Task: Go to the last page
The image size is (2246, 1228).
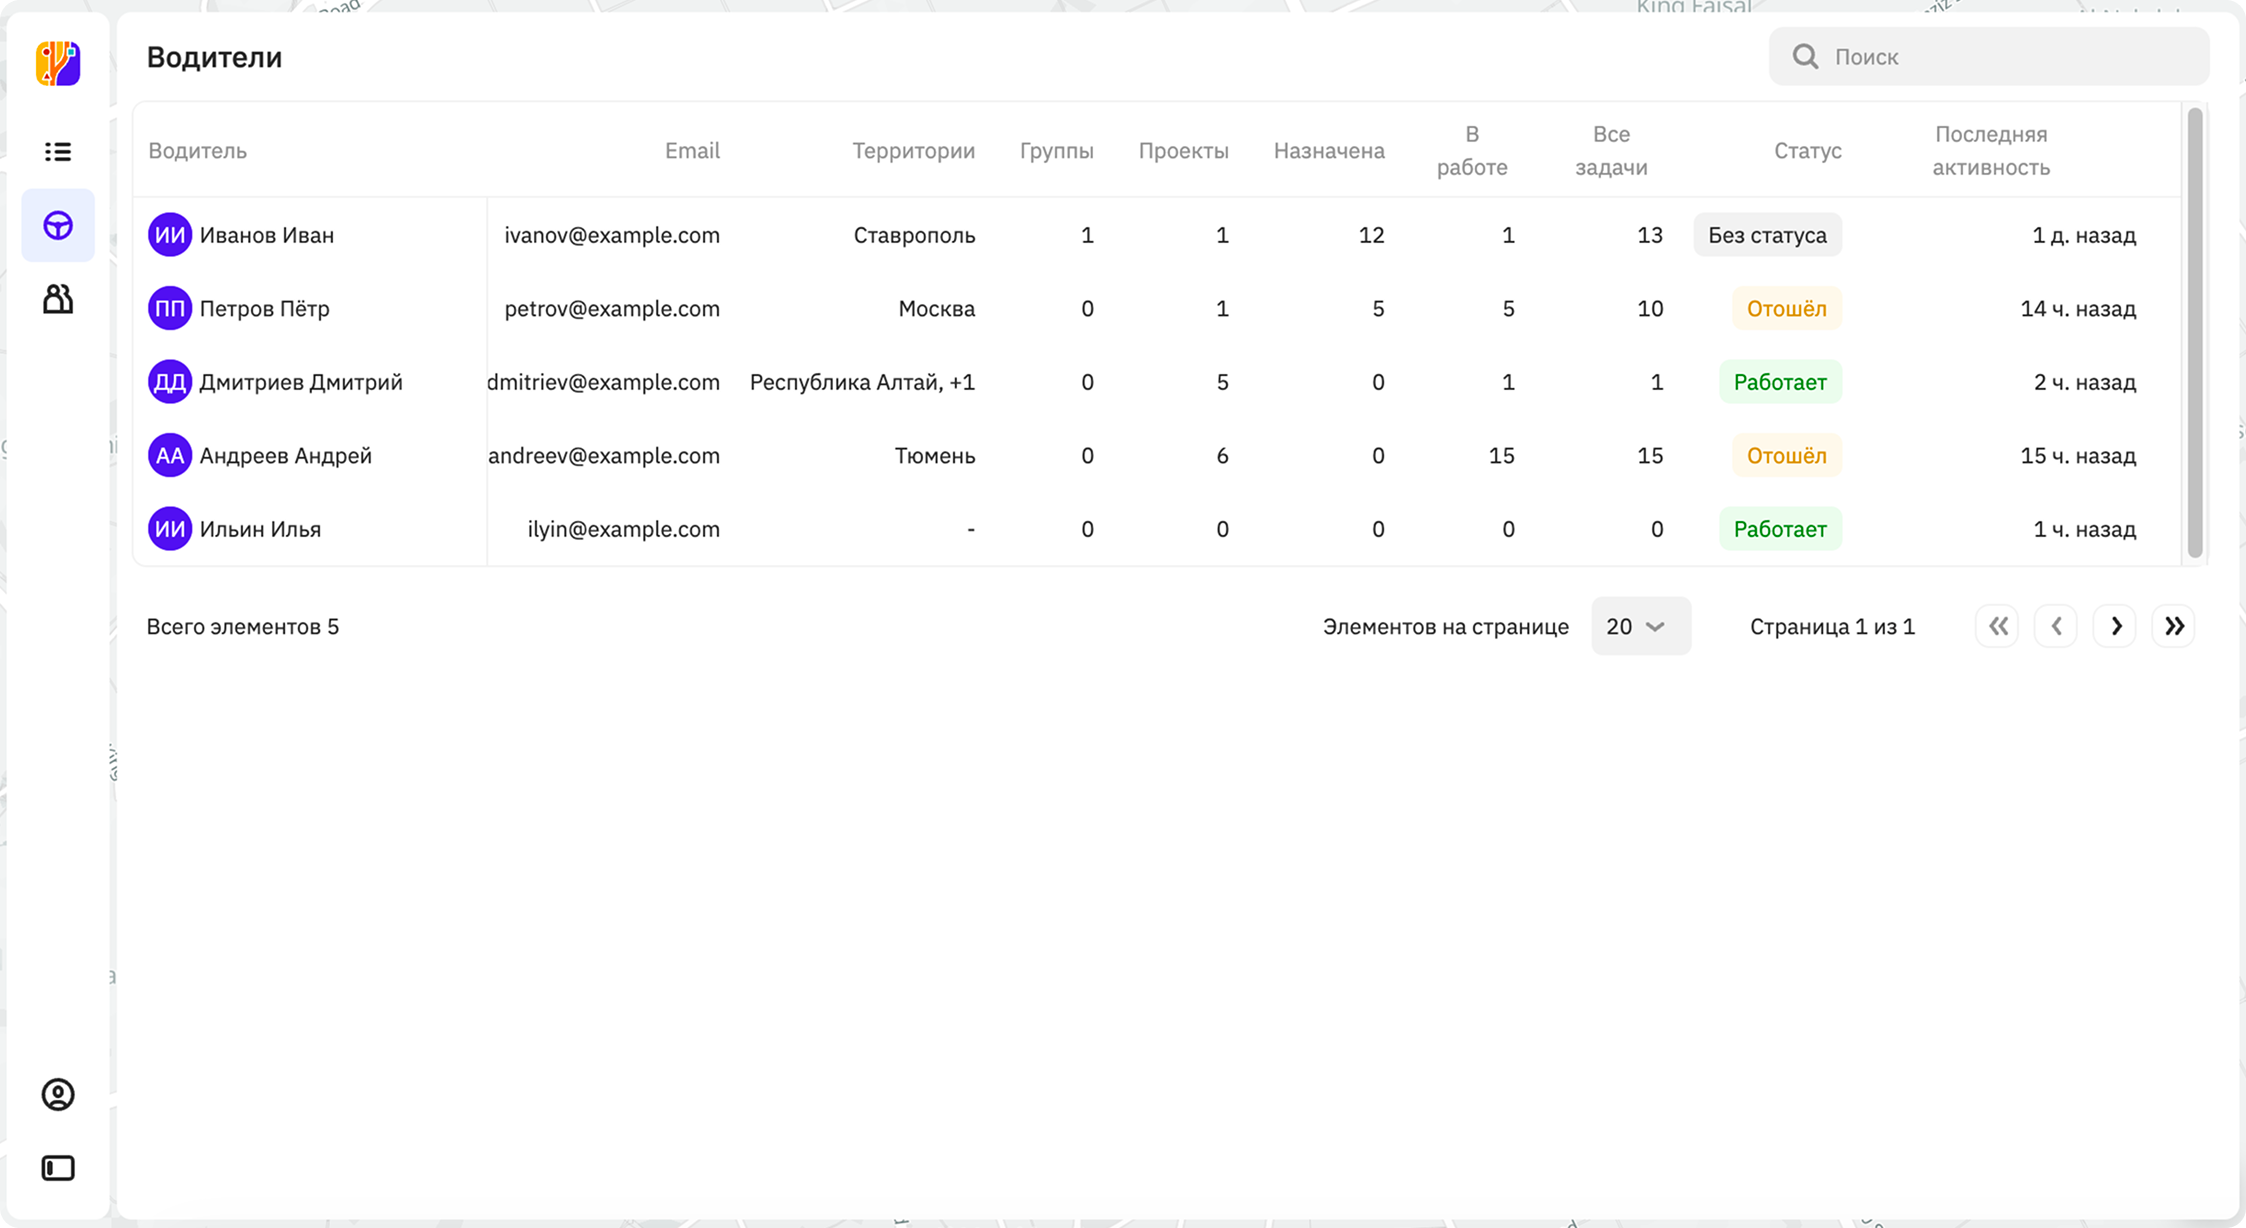Action: coord(2174,626)
